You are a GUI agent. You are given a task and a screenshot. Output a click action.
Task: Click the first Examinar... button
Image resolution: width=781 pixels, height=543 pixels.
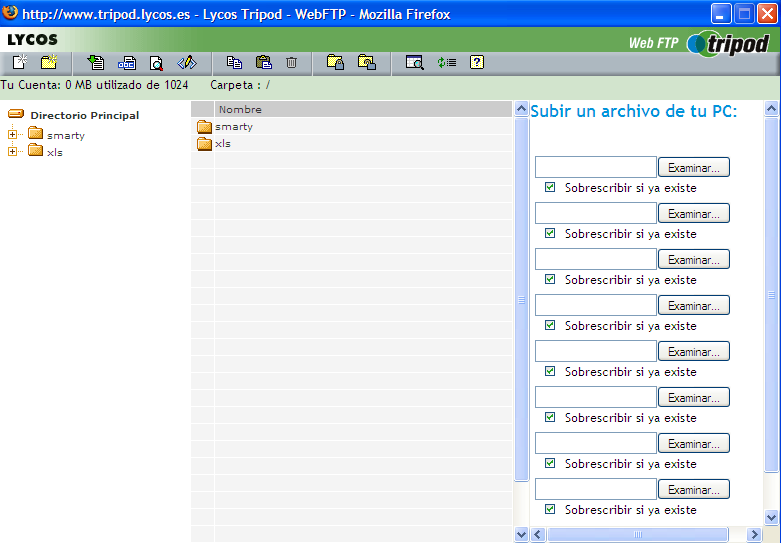pyautogui.click(x=694, y=167)
